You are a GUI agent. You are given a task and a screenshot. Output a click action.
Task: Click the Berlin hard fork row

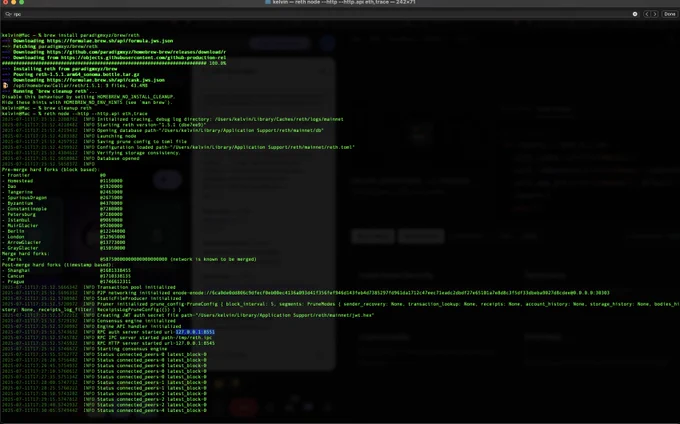tap(63, 231)
